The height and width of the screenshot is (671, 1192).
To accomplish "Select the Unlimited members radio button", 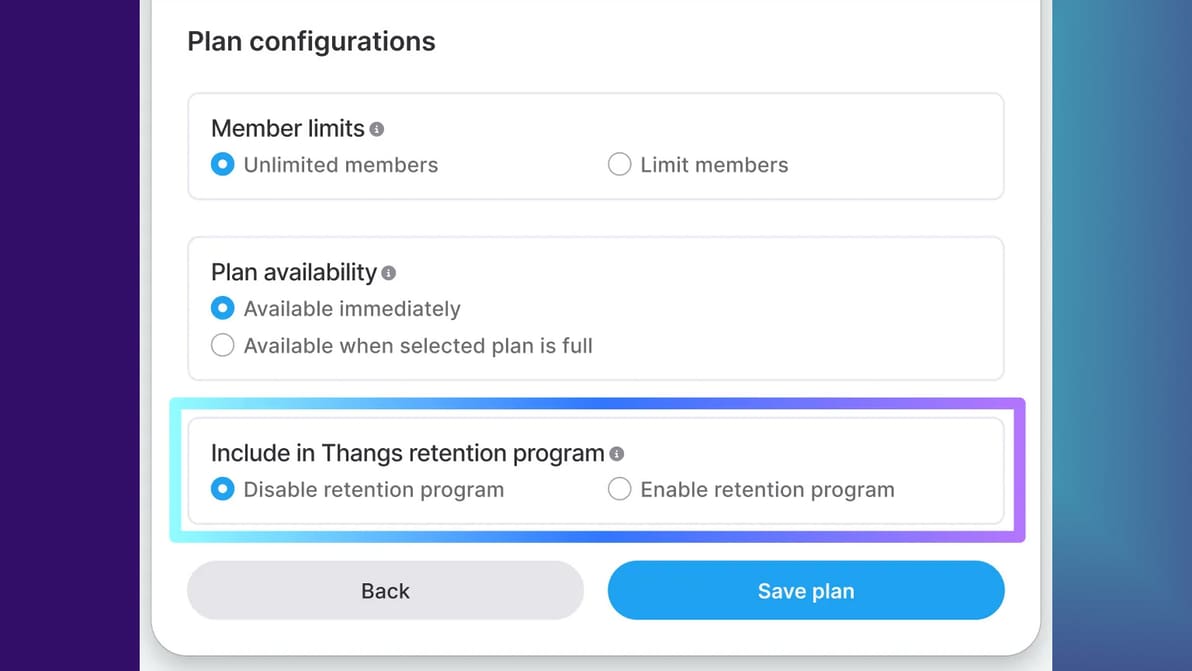I will coord(223,165).
